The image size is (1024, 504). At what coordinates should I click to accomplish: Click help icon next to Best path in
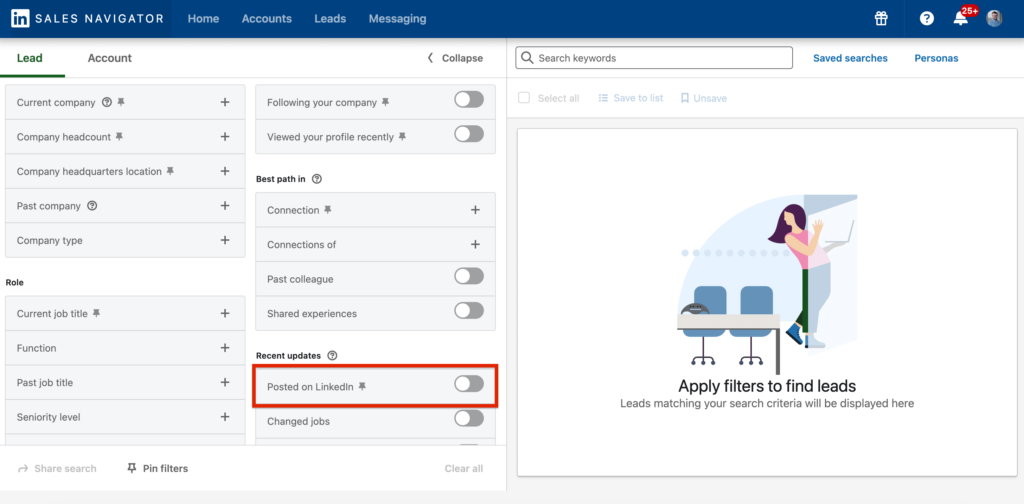pos(317,179)
